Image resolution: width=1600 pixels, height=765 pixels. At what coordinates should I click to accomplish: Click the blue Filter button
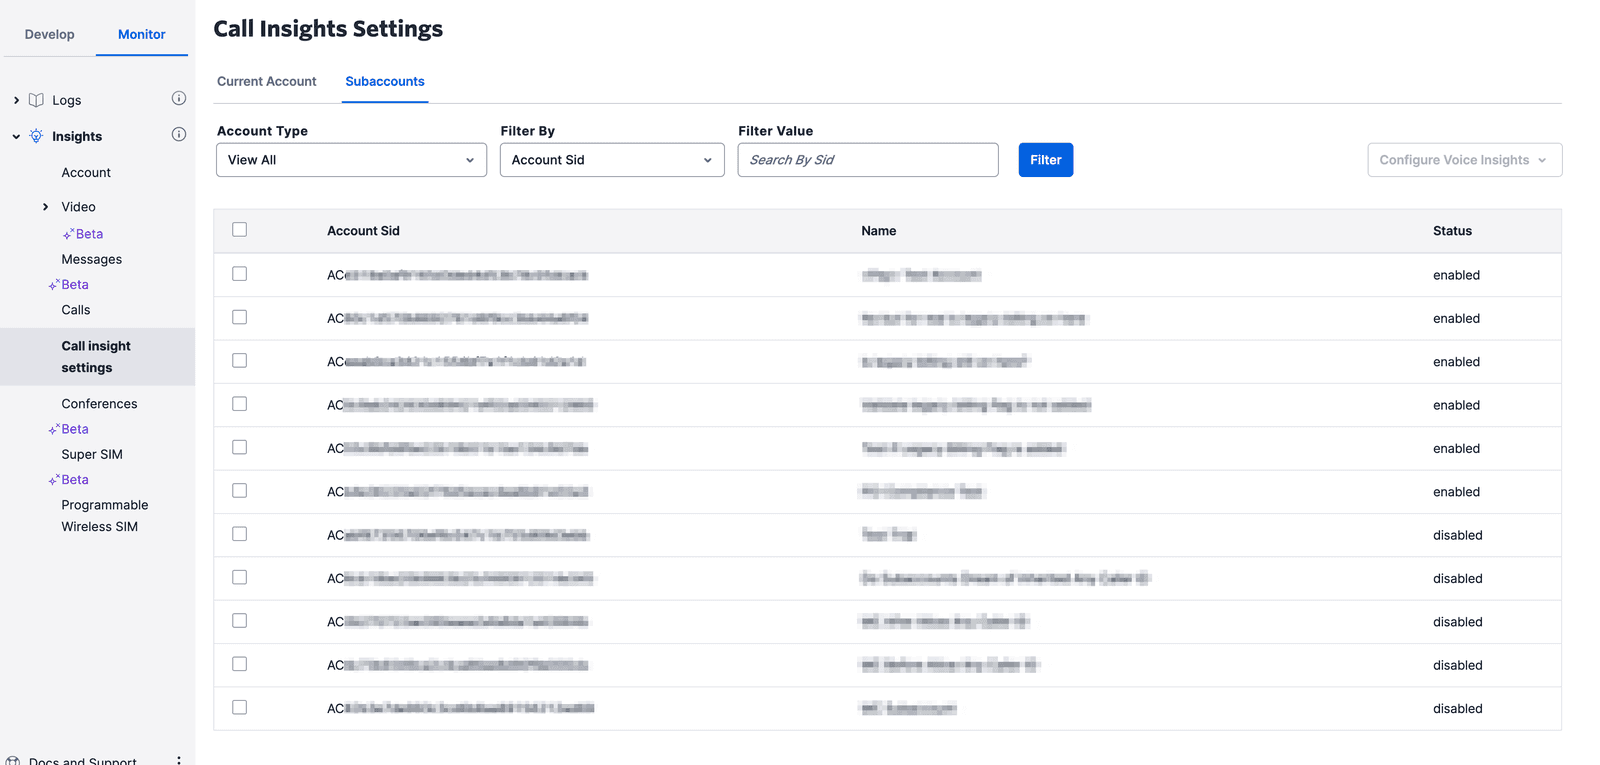[1045, 160]
